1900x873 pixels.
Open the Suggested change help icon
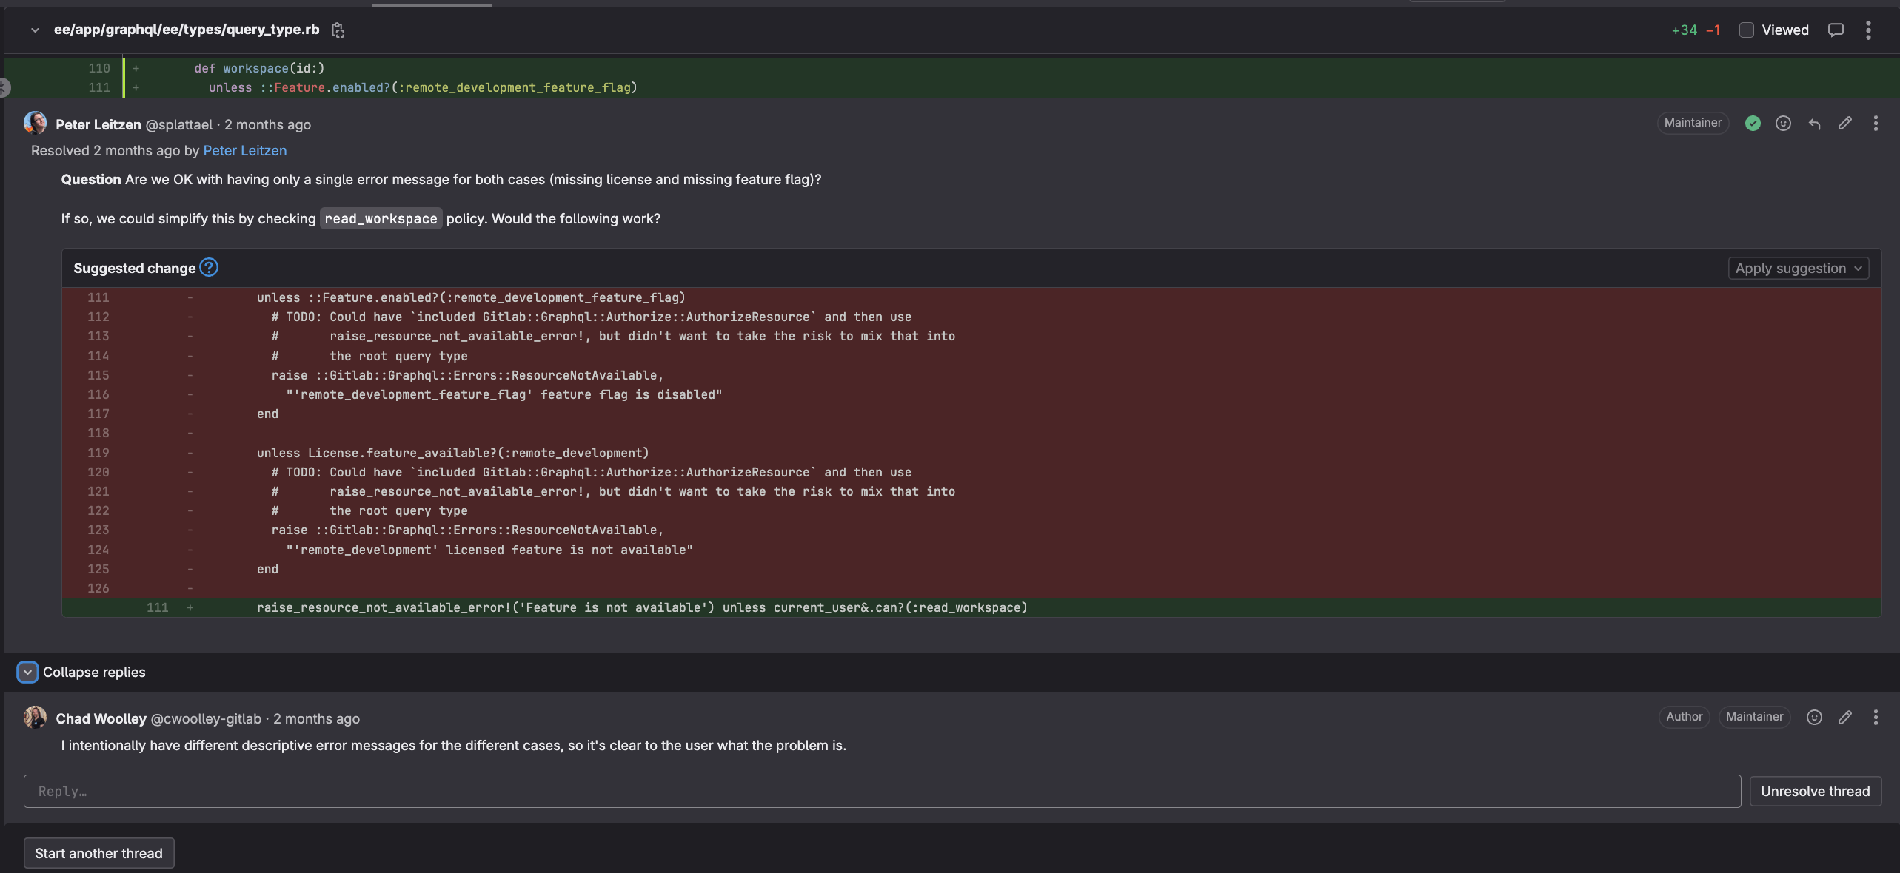click(x=208, y=267)
